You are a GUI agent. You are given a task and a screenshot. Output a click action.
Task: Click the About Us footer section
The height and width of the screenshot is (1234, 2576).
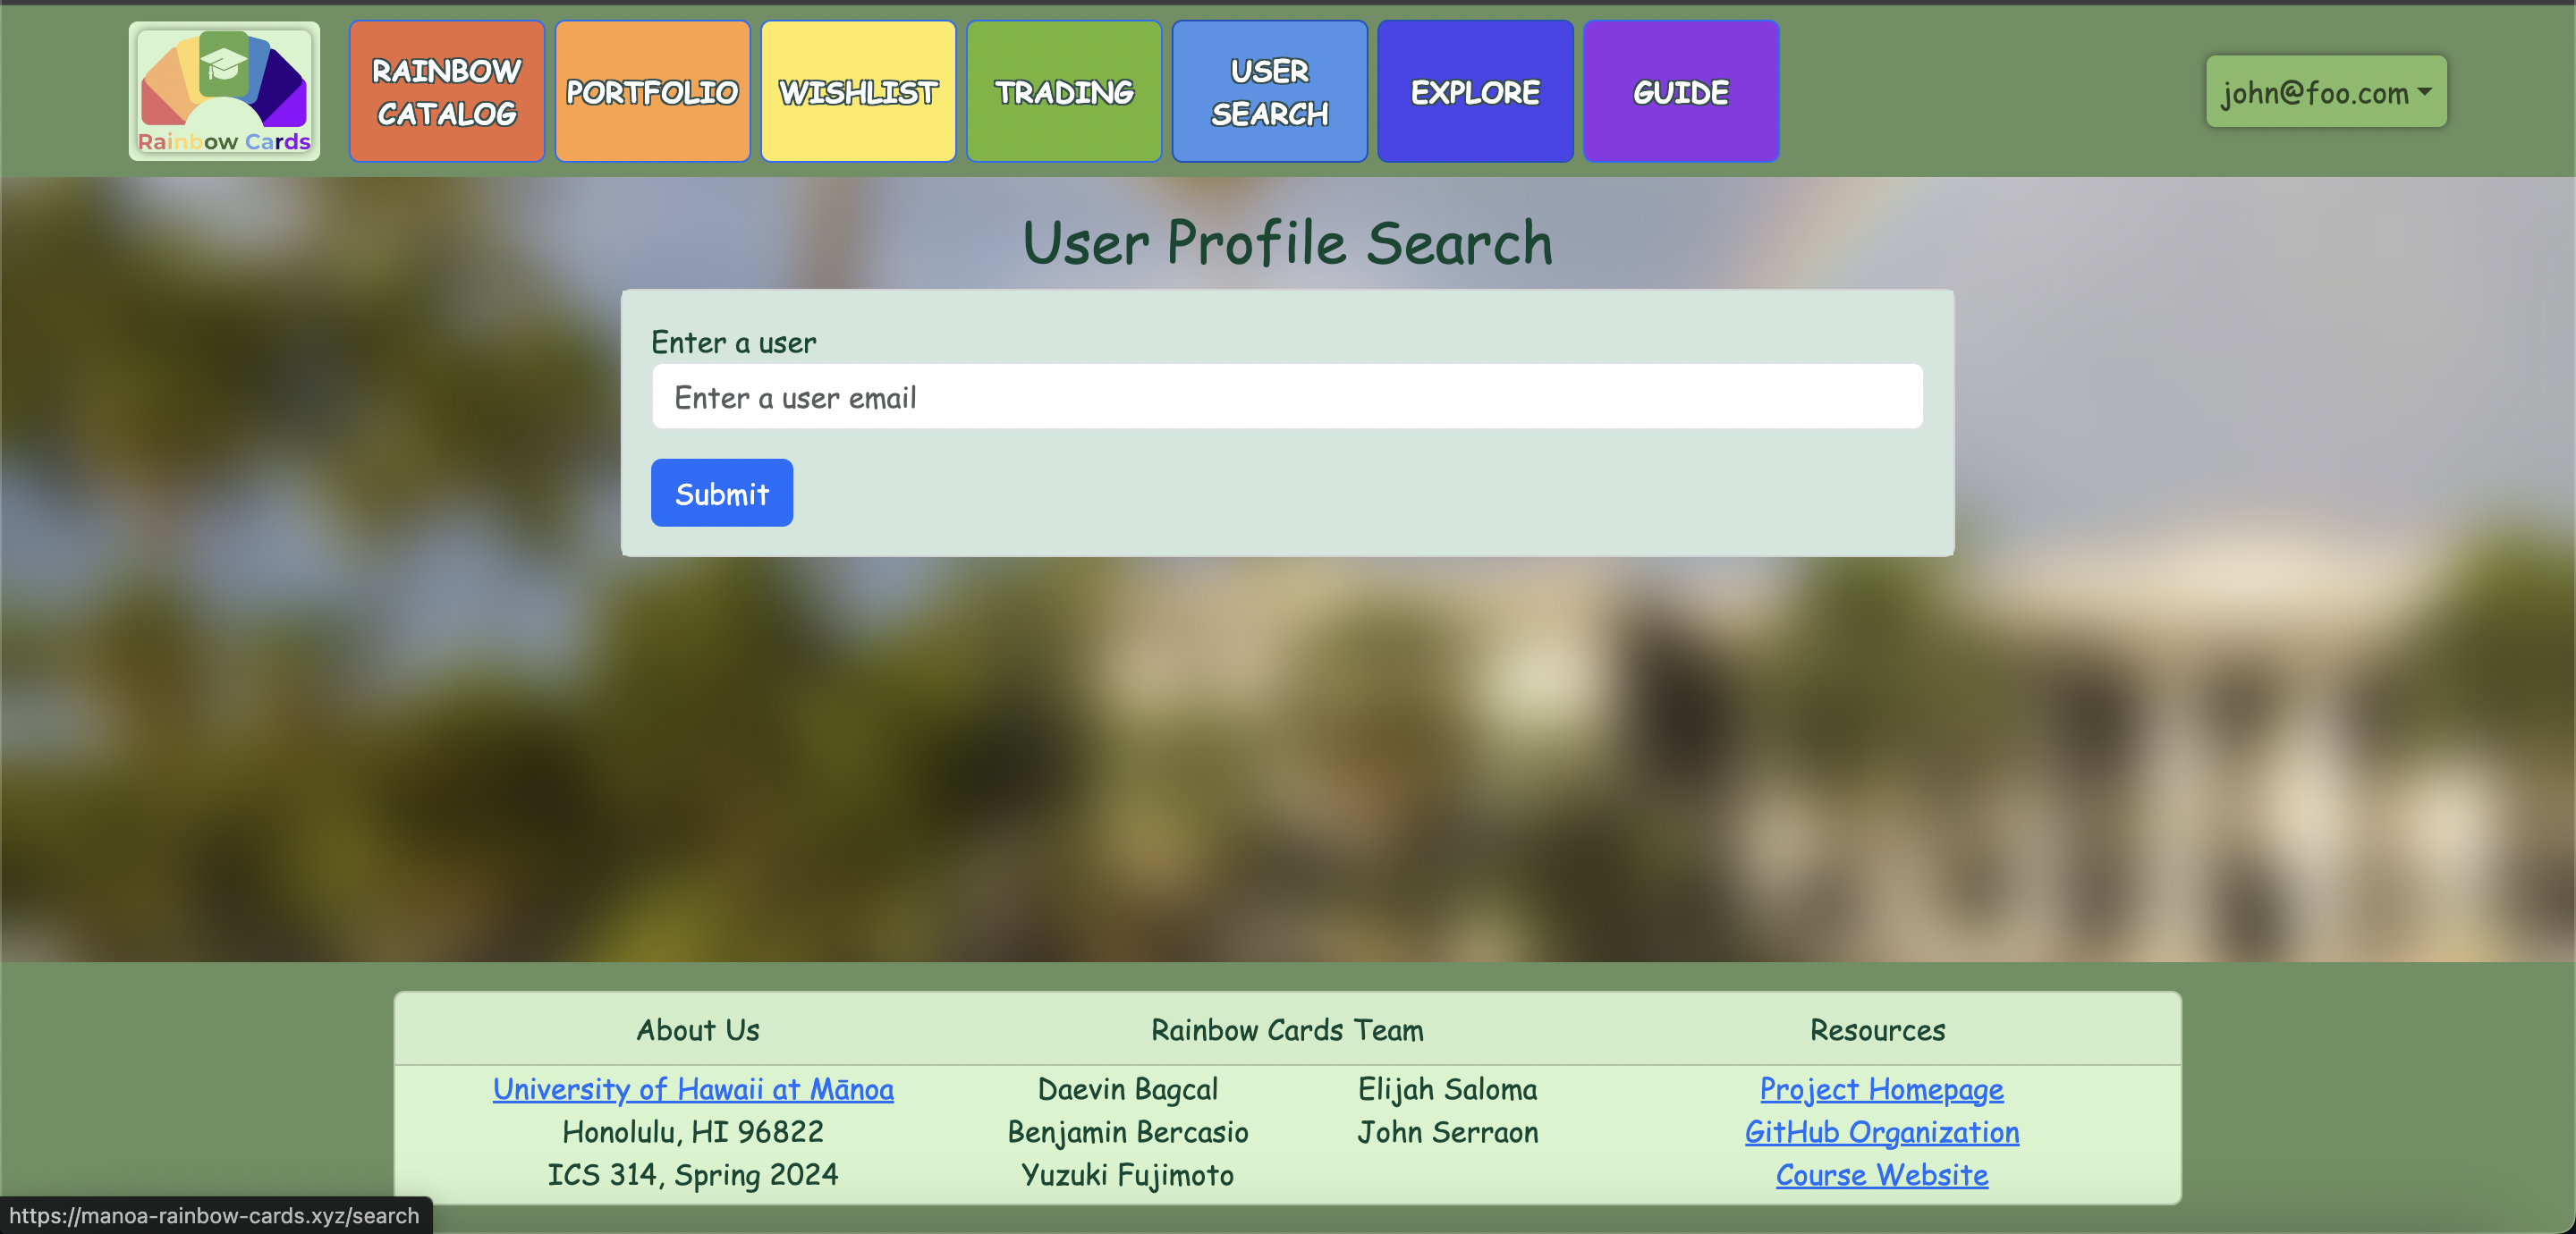(x=697, y=1028)
